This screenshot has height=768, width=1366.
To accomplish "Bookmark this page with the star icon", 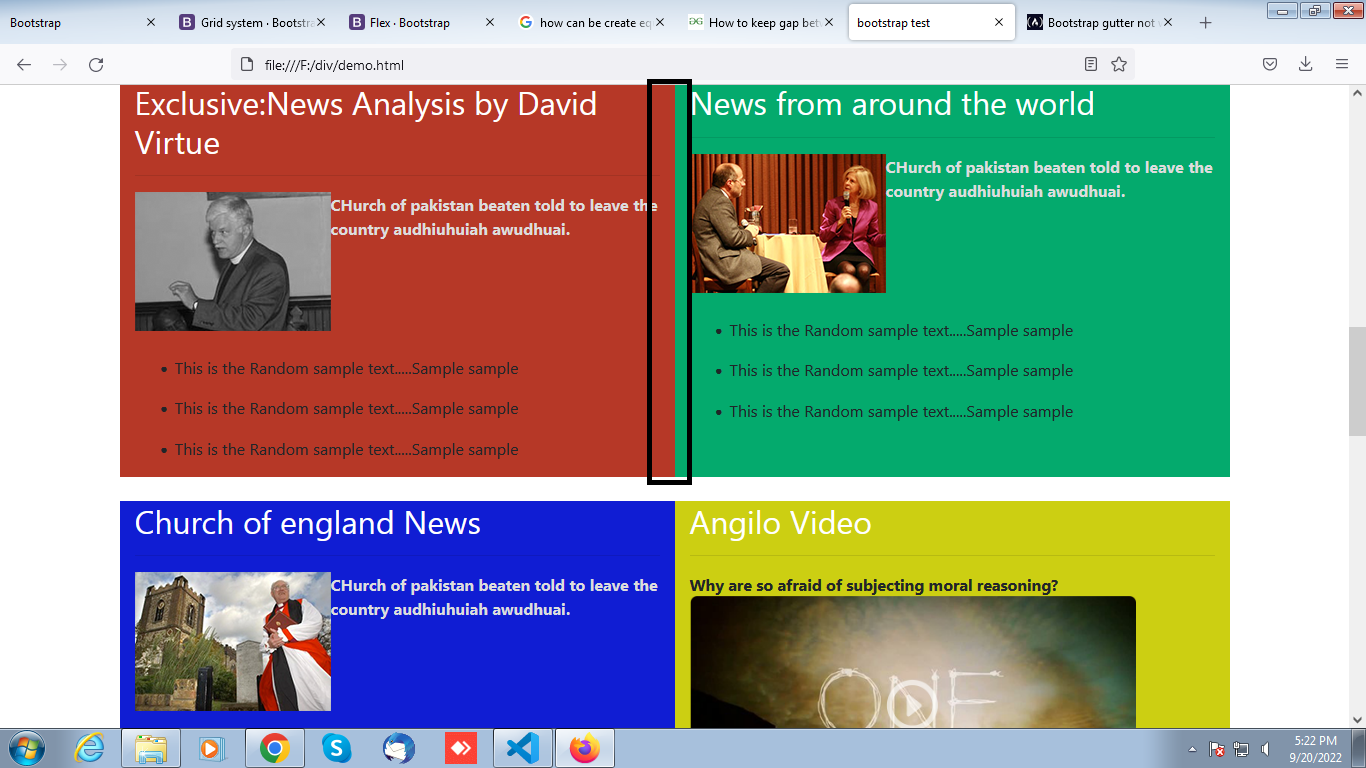I will [1119, 65].
